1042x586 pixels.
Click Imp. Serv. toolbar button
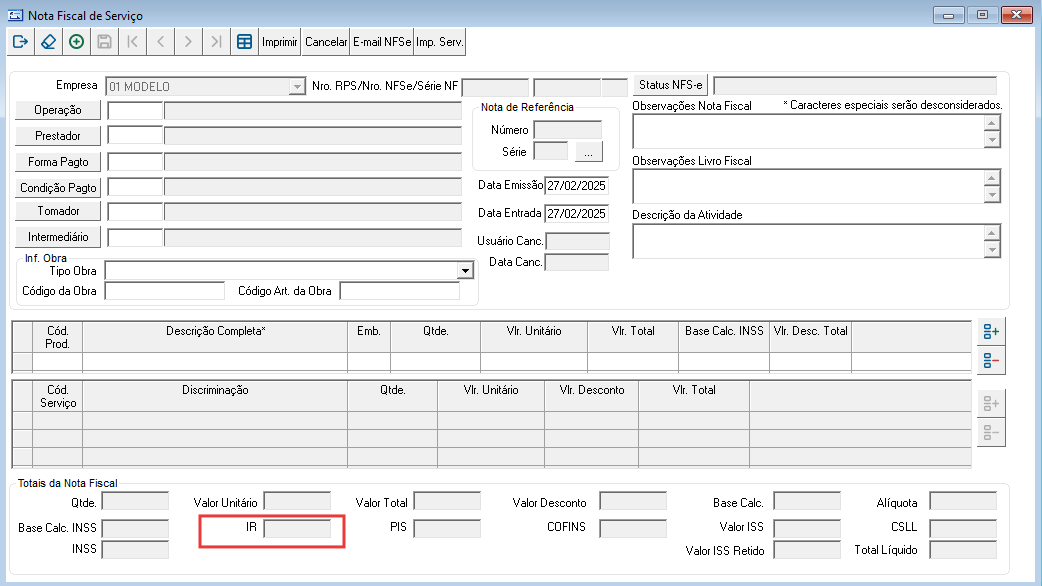tap(439, 42)
